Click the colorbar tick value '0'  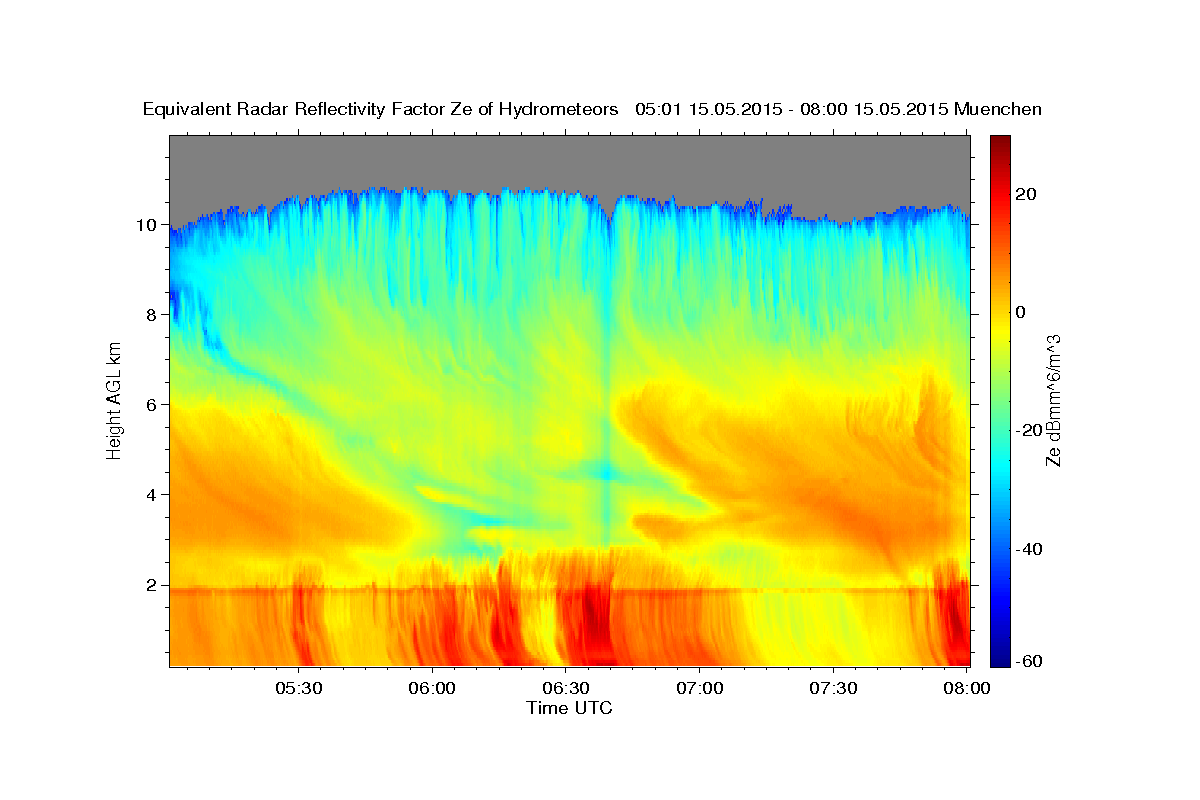click(x=1021, y=312)
